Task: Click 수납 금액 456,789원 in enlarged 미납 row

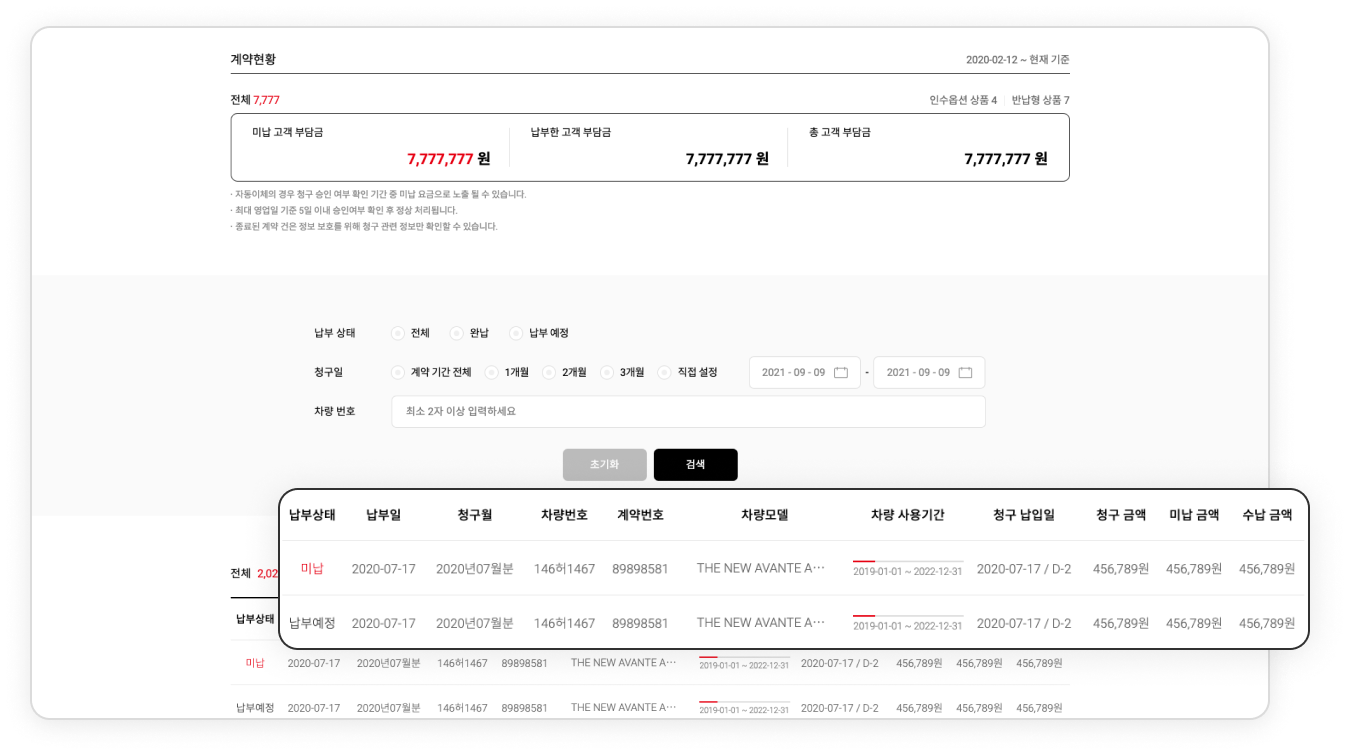Action: 1267,569
